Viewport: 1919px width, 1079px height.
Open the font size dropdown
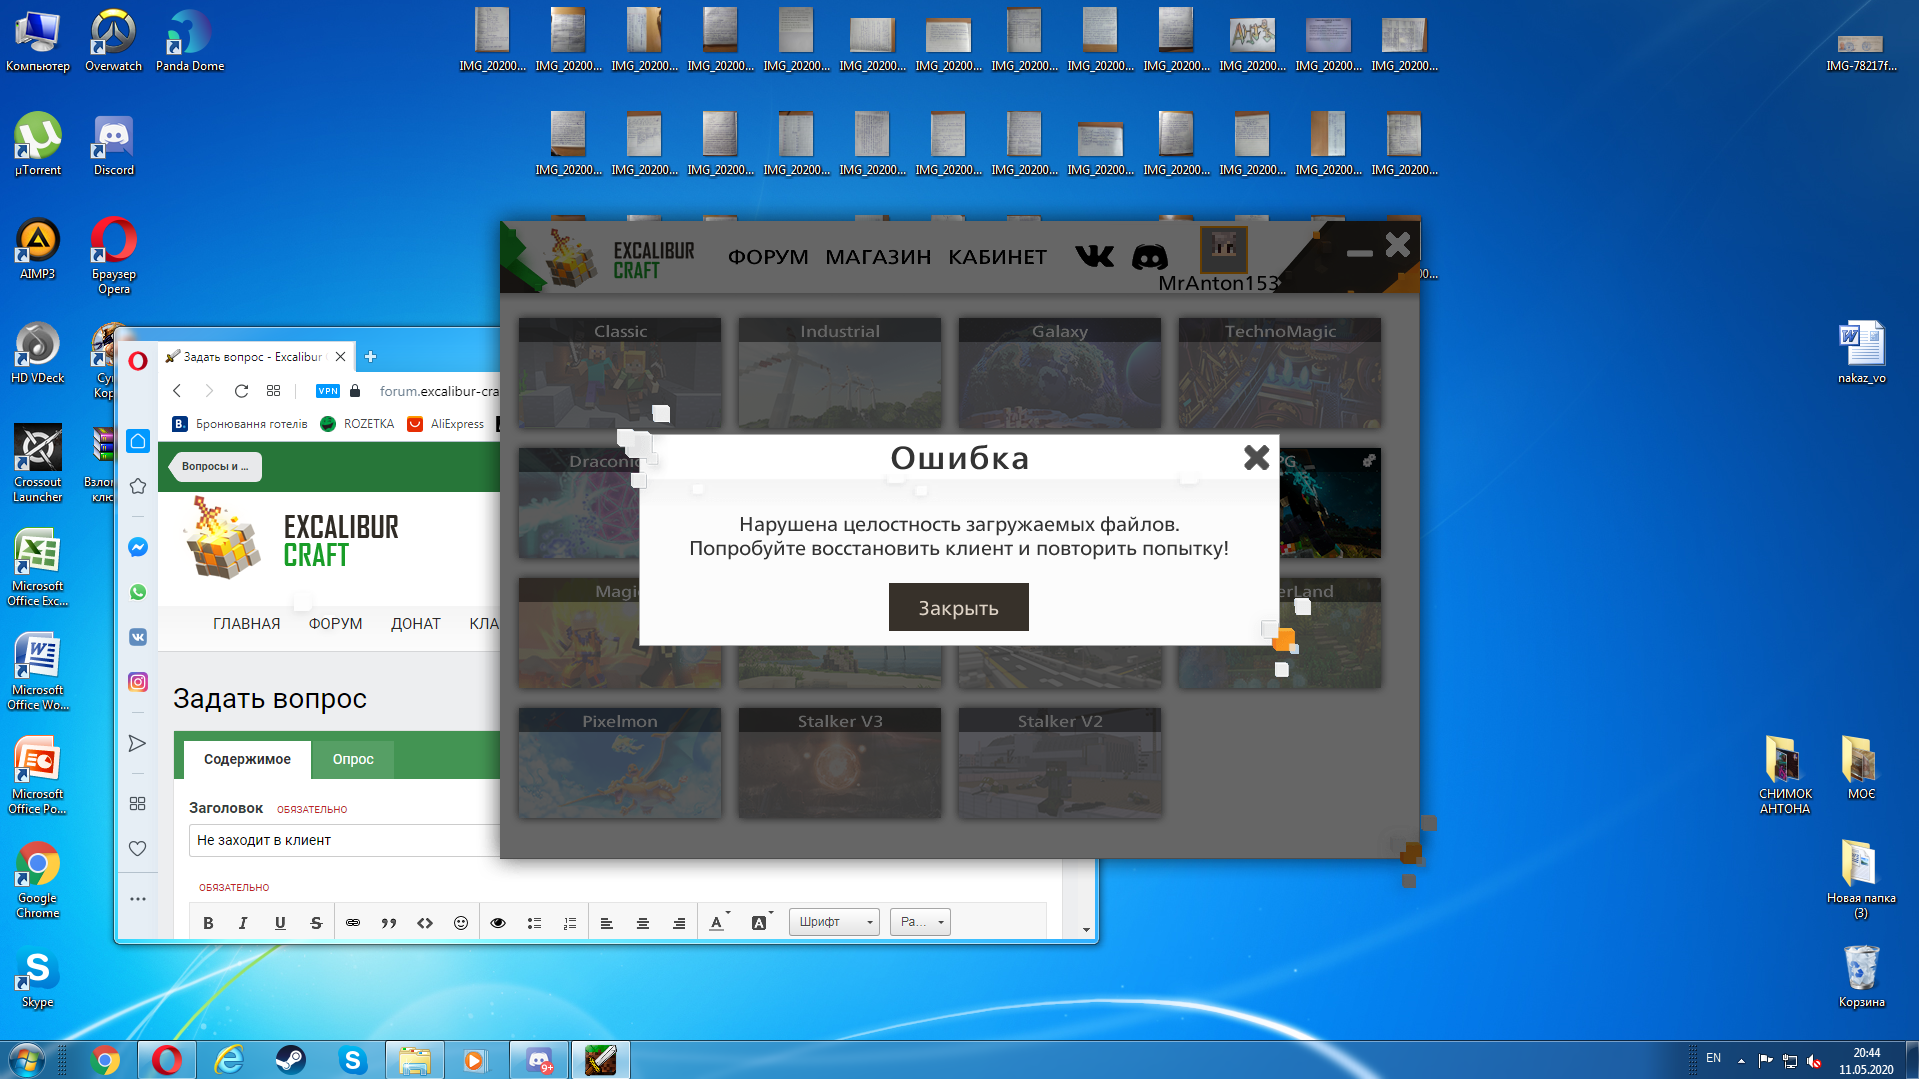920,922
